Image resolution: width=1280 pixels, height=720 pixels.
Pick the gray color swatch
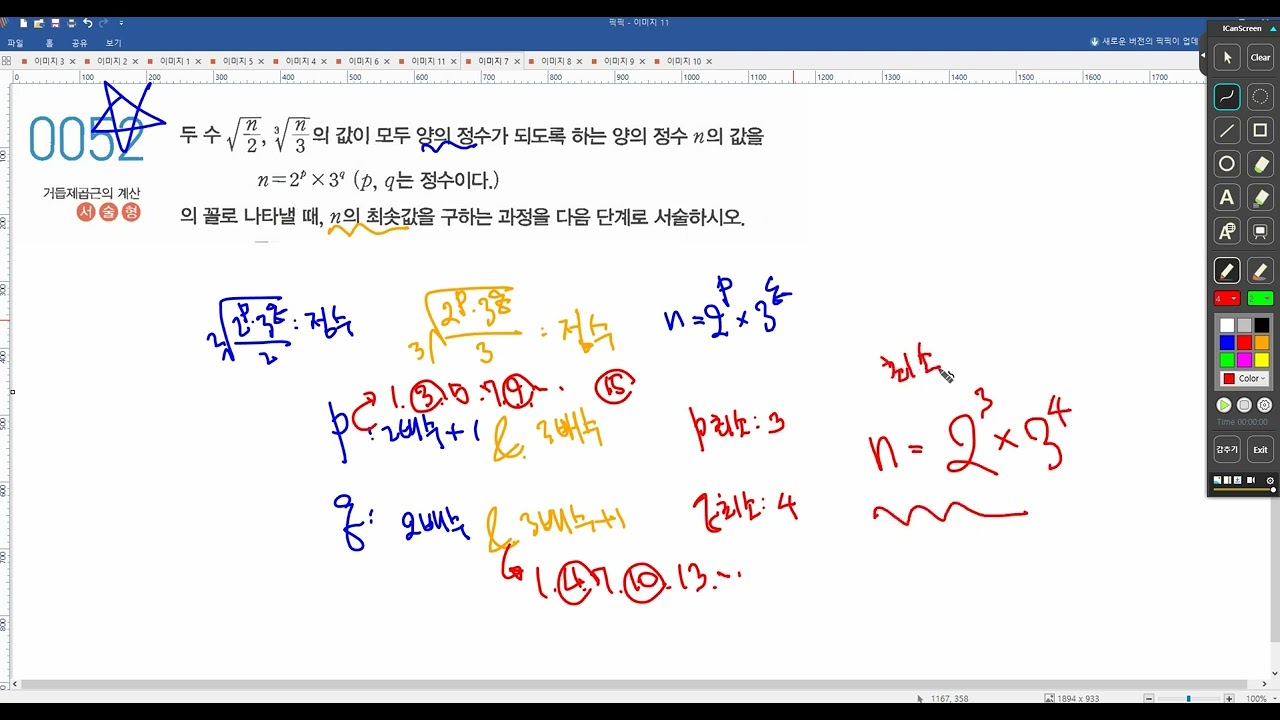tap(1244, 325)
